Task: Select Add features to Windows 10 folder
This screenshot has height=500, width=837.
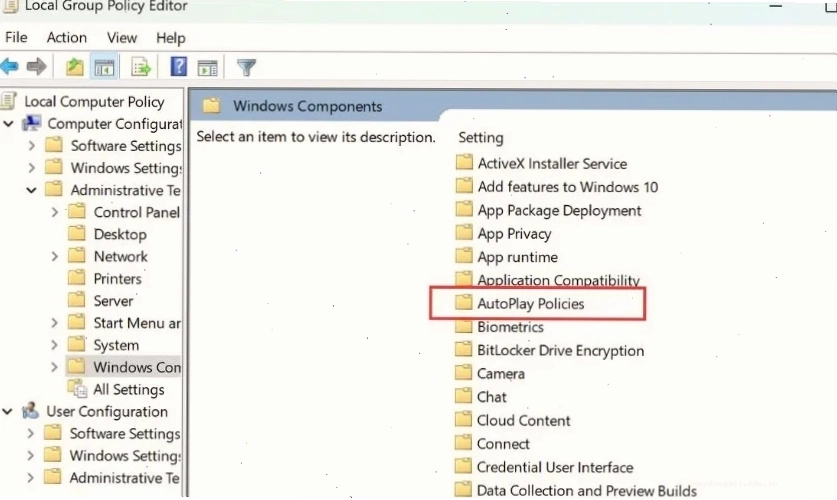Action: [567, 187]
